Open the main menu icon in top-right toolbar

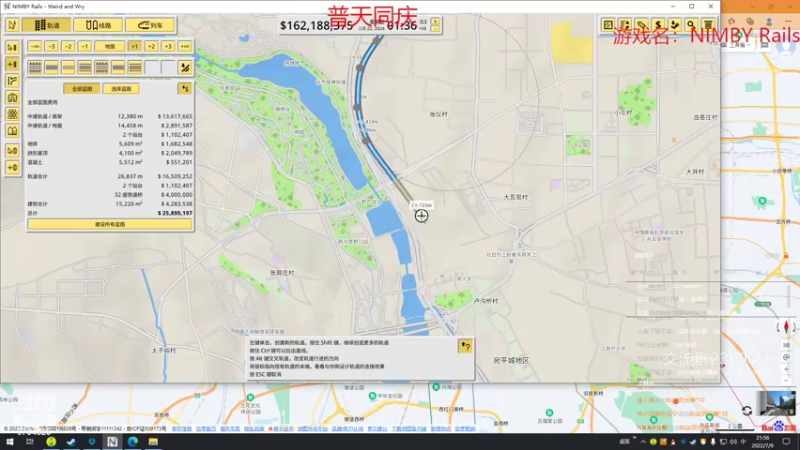tap(708, 25)
